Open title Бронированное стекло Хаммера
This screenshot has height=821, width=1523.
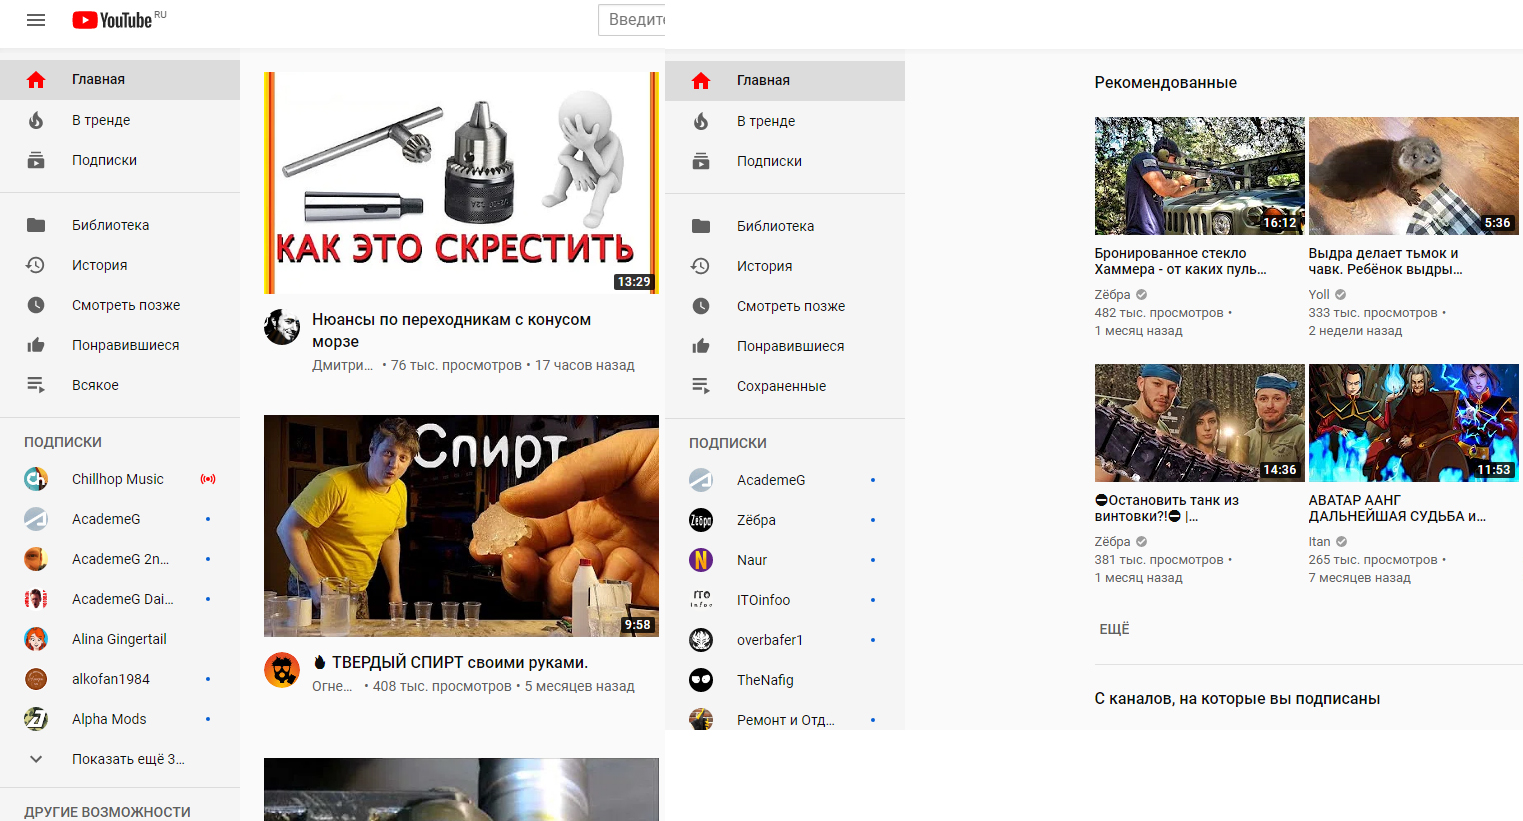[x=1181, y=261]
